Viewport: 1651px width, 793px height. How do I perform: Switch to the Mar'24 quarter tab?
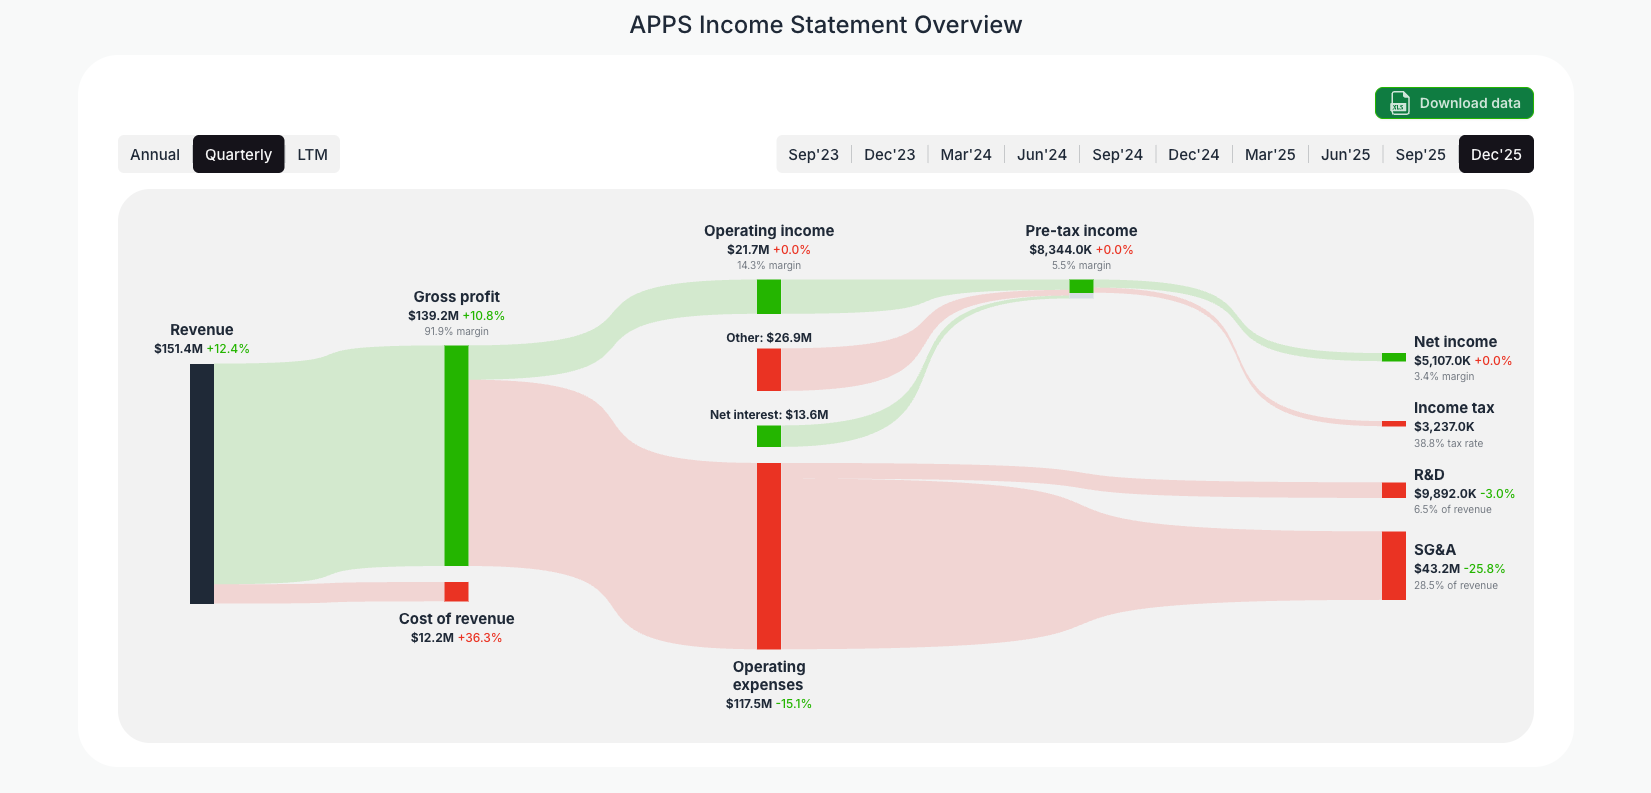coord(966,154)
